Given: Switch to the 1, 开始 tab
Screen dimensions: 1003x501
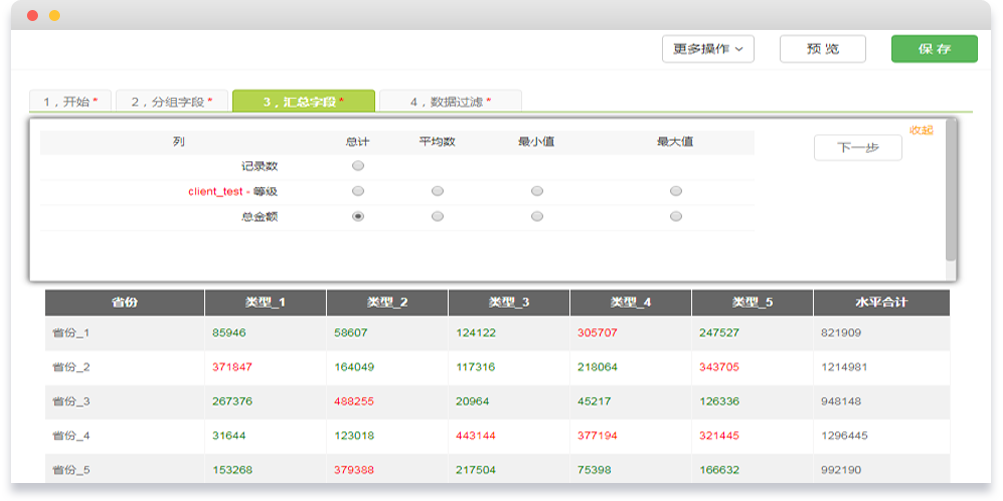Looking at the screenshot, I should [70, 101].
